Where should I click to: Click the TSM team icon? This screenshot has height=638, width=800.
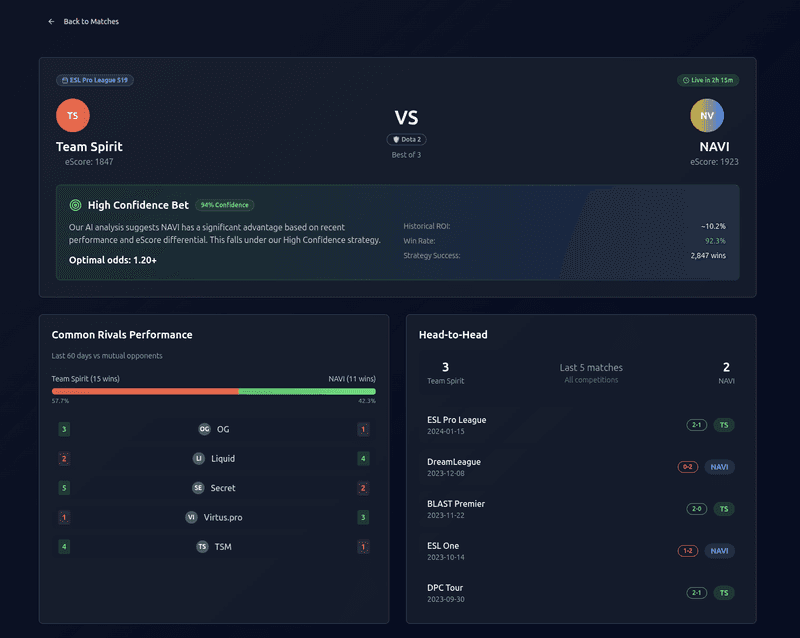pos(202,547)
